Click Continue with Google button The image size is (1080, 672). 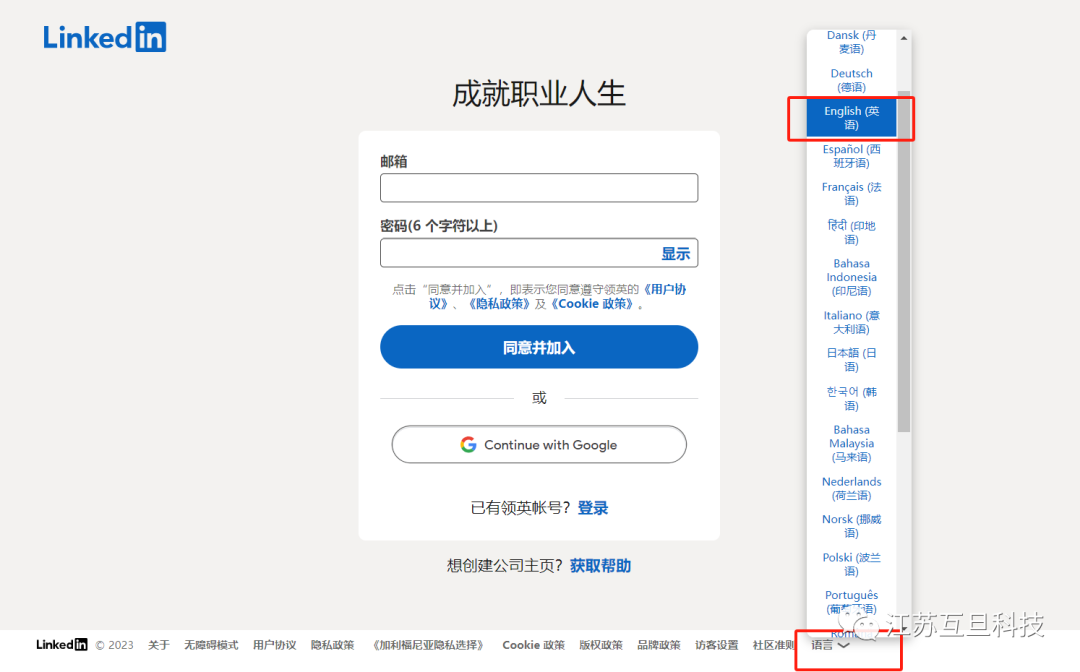point(539,445)
